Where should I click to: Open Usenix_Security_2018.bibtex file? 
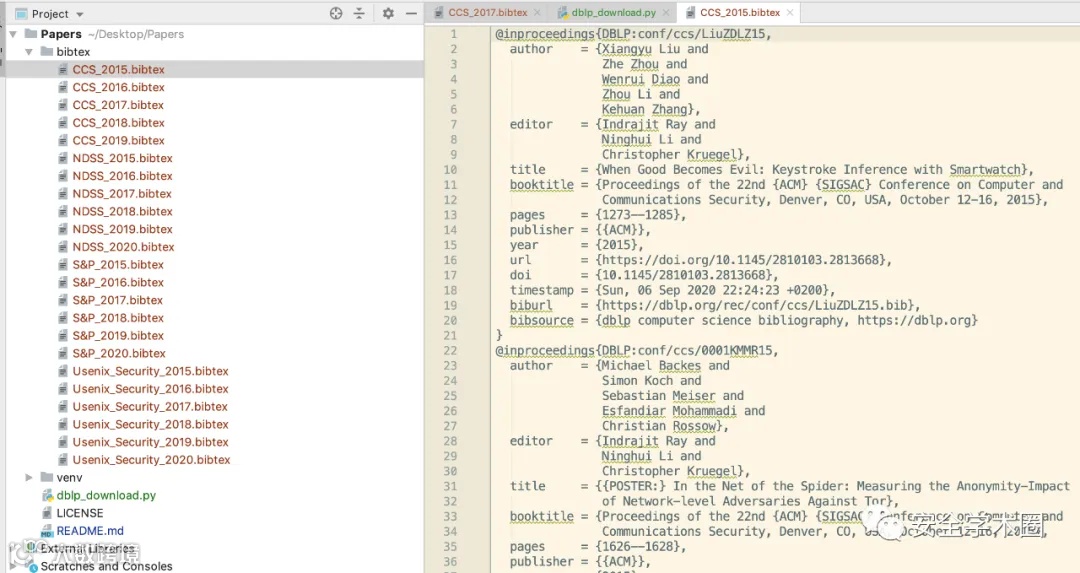coord(150,425)
